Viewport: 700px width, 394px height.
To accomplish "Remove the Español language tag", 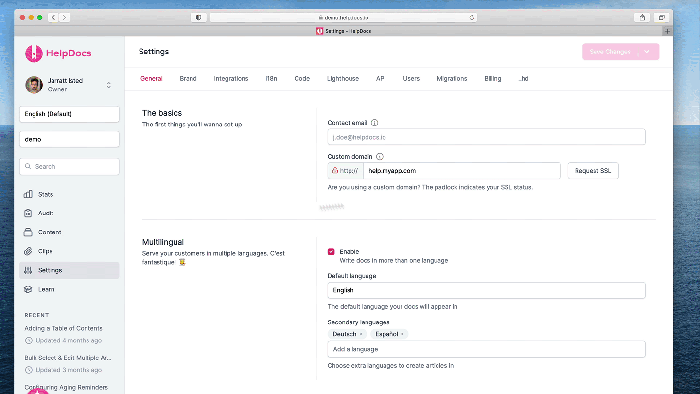I will [x=402, y=334].
